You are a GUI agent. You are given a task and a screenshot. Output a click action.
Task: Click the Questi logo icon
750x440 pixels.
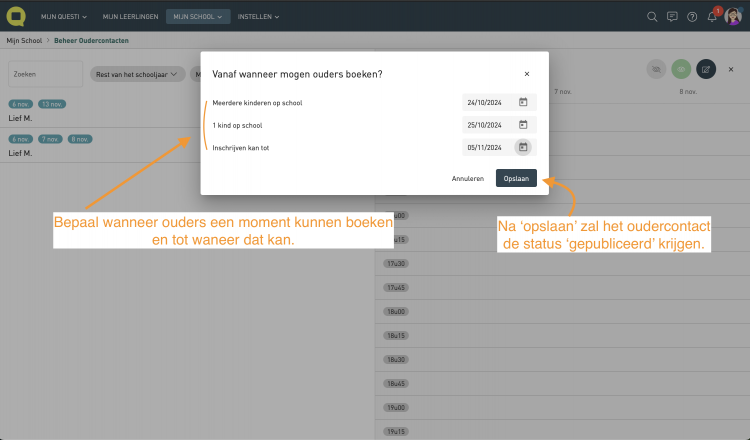[x=19, y=16]
